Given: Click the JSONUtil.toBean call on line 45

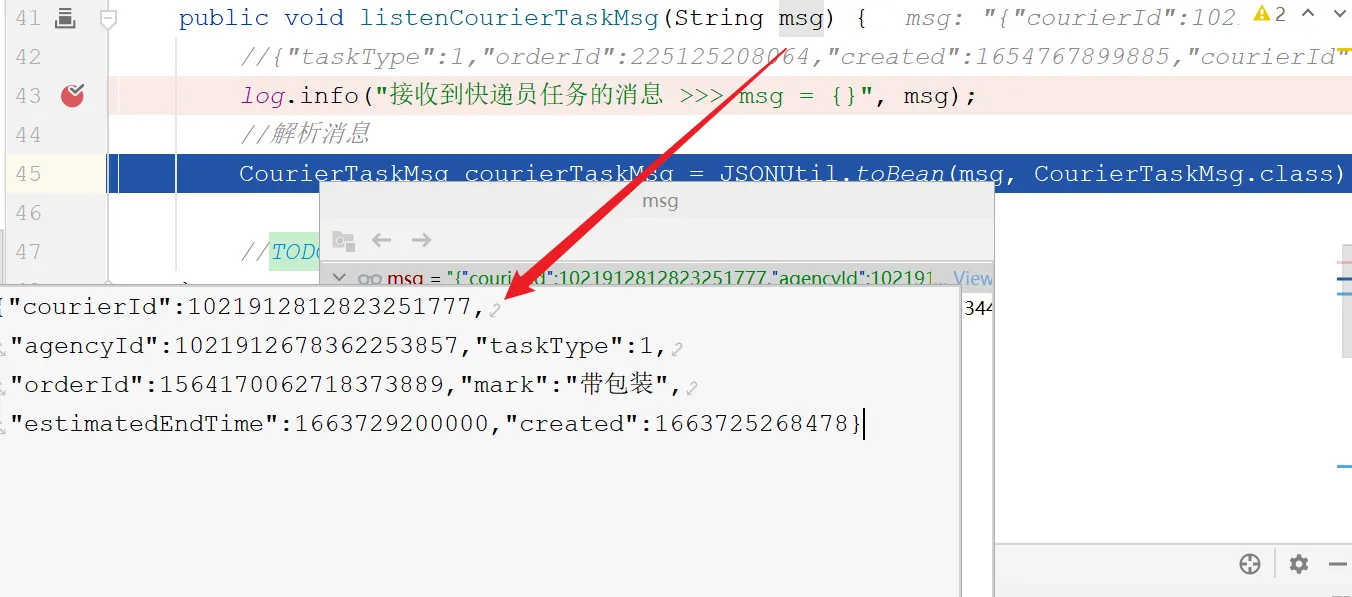Looking at the screenshot, I should 832,174.
